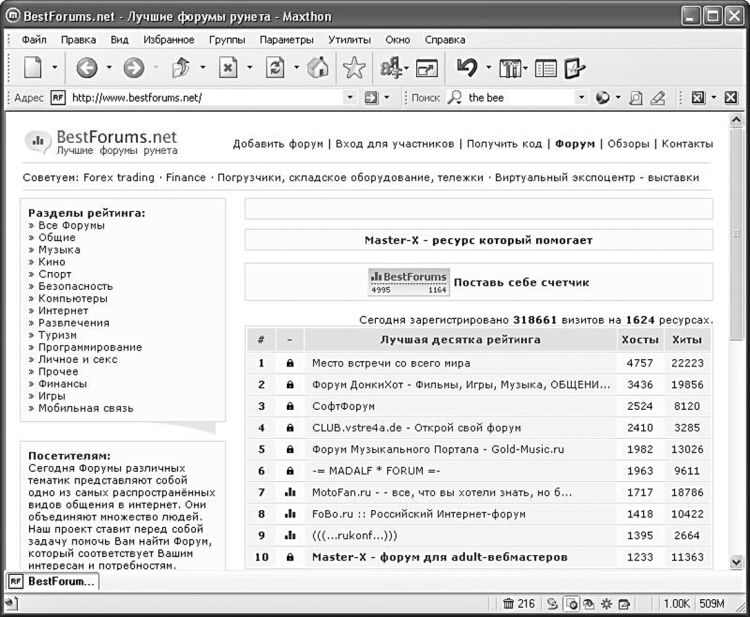Click the BestForums counter badge image

pos(409,282)
